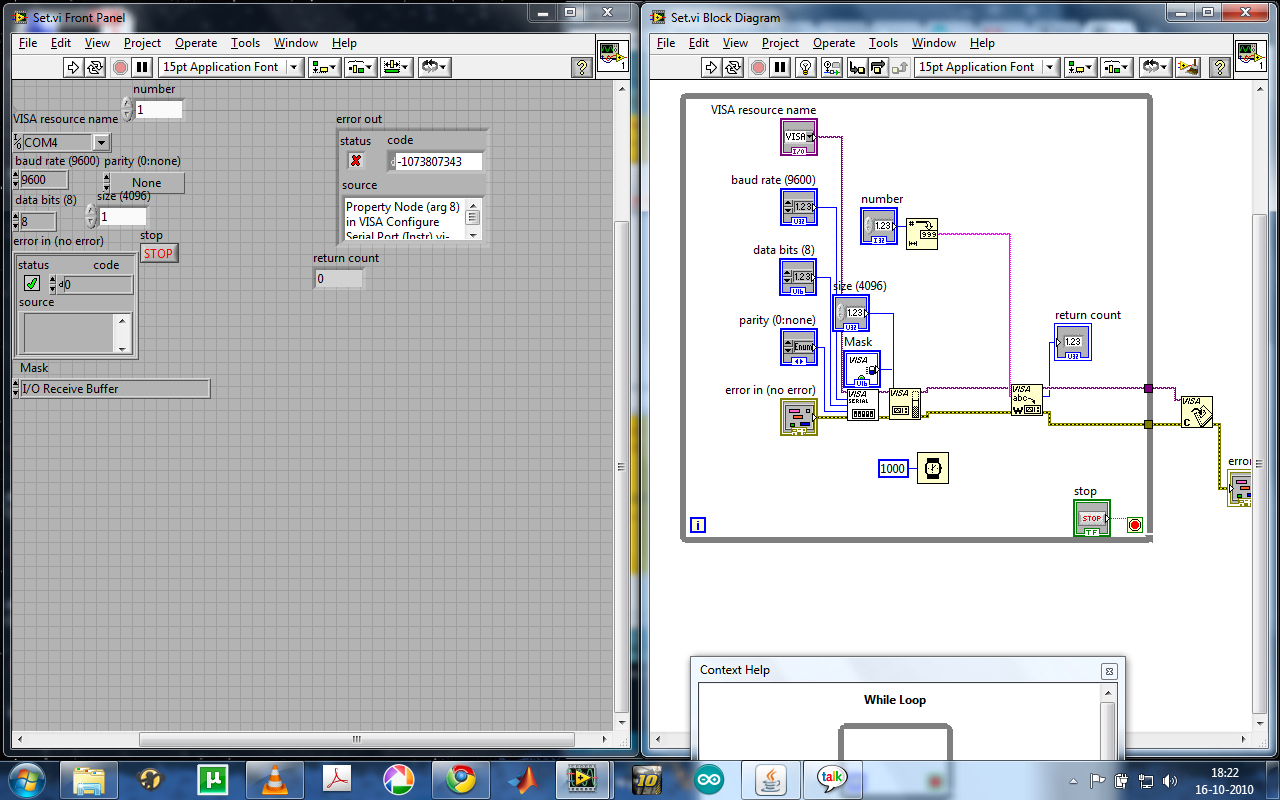Open Window menu in Block Diagram

(934, 43)
